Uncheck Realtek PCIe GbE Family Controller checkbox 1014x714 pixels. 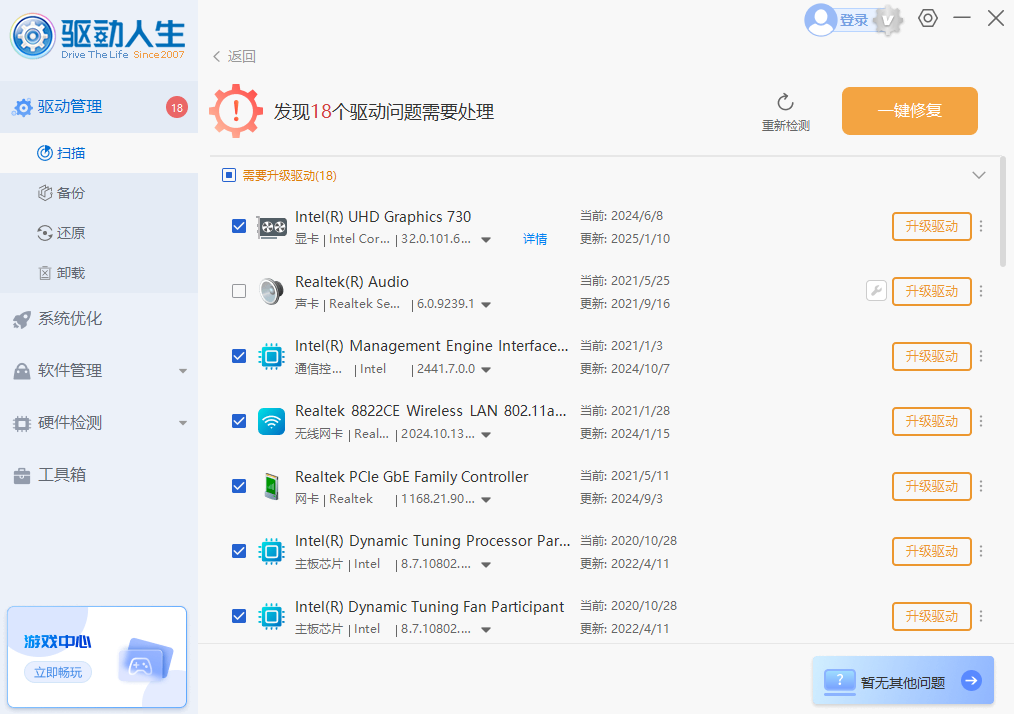[x=239, y=486]
